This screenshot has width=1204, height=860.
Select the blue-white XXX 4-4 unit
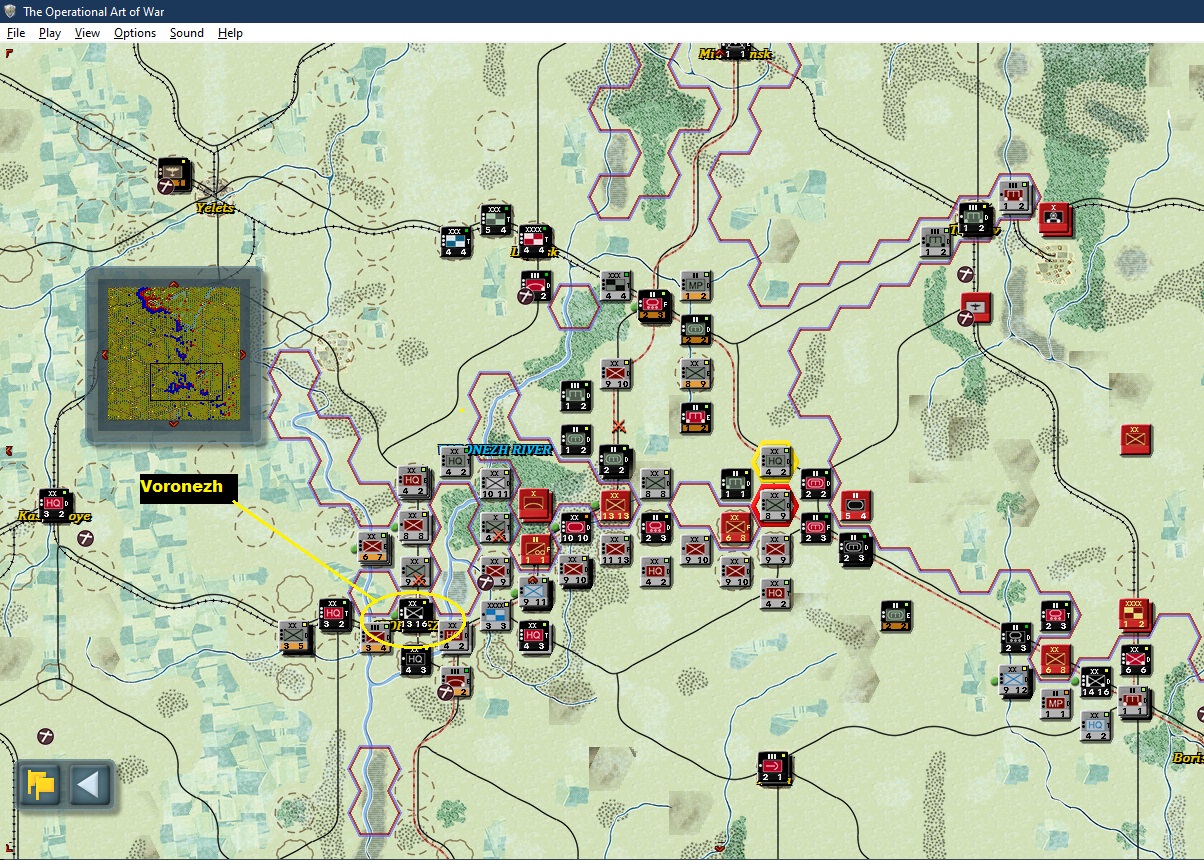[x=455, y=241]
